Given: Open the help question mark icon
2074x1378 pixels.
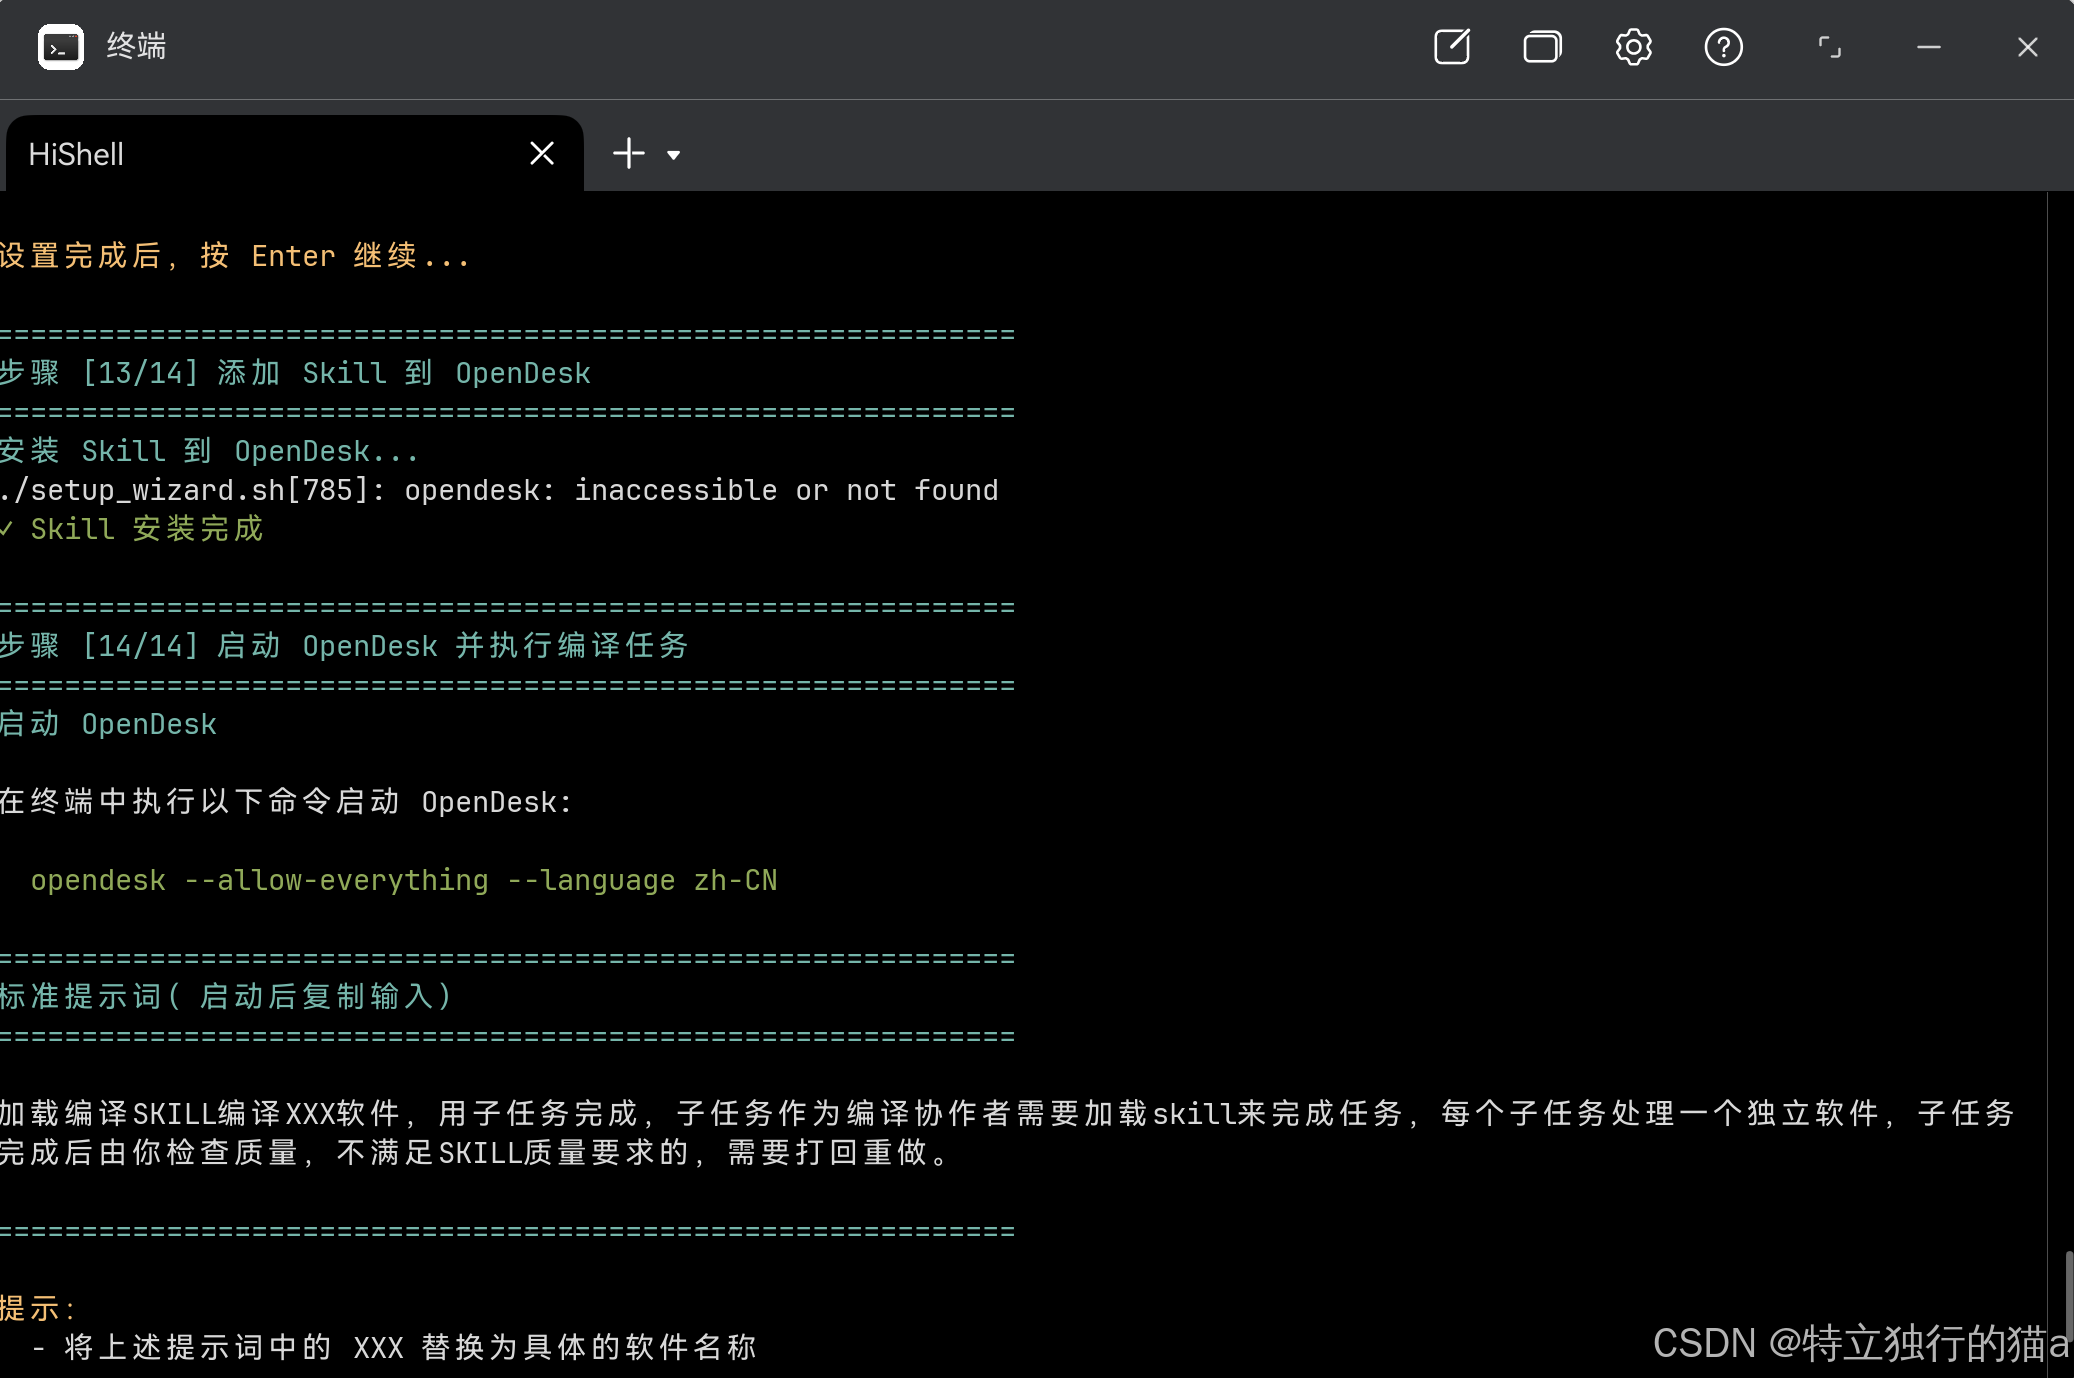Looking at the screenshot, I should pyautogui.click(x=1723, y=47).
